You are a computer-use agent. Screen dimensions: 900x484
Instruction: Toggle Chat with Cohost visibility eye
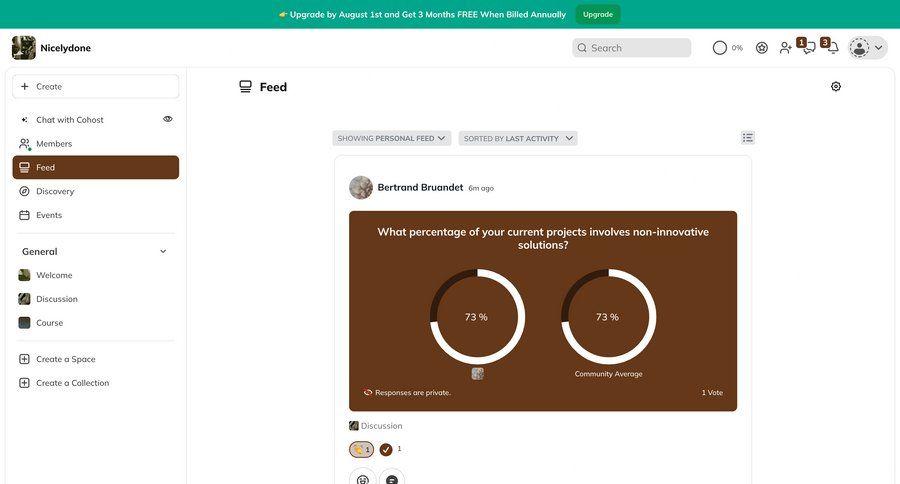168,119
